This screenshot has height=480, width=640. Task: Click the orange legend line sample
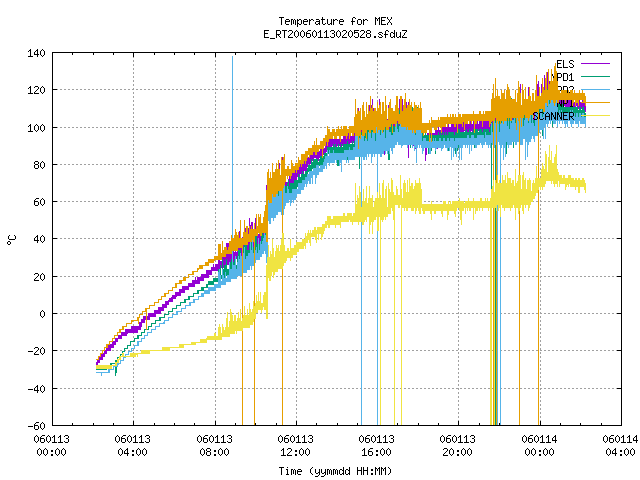[598, 102]
